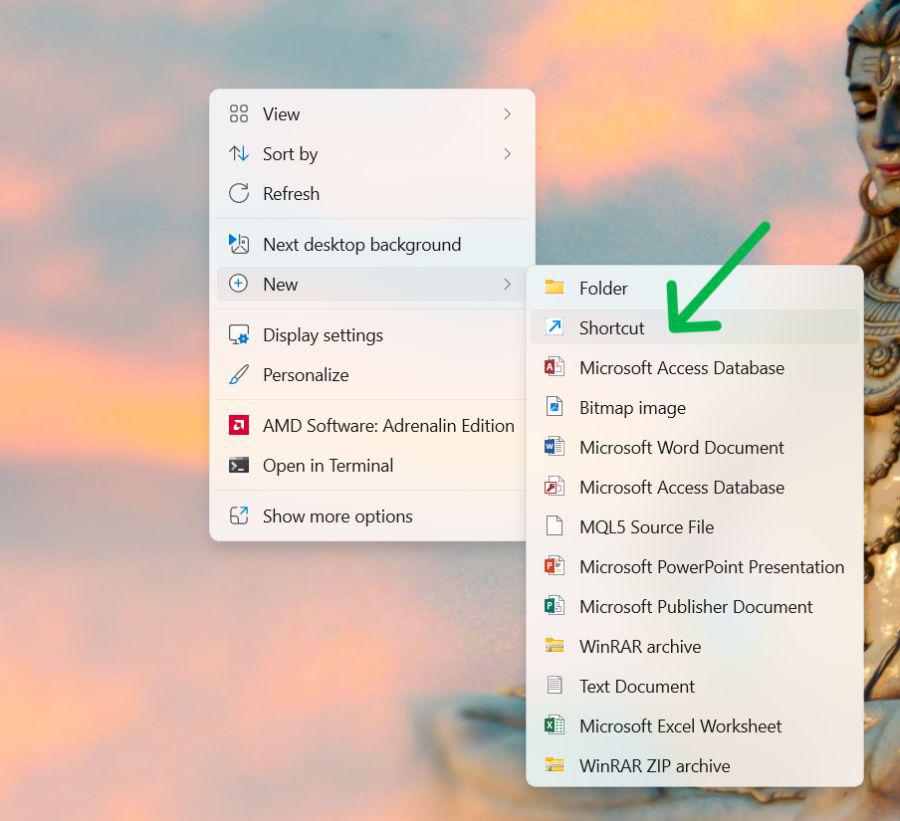900x821 pixels.
Task: Select the MQL5 Source File icon
Action: pos(554,527)
